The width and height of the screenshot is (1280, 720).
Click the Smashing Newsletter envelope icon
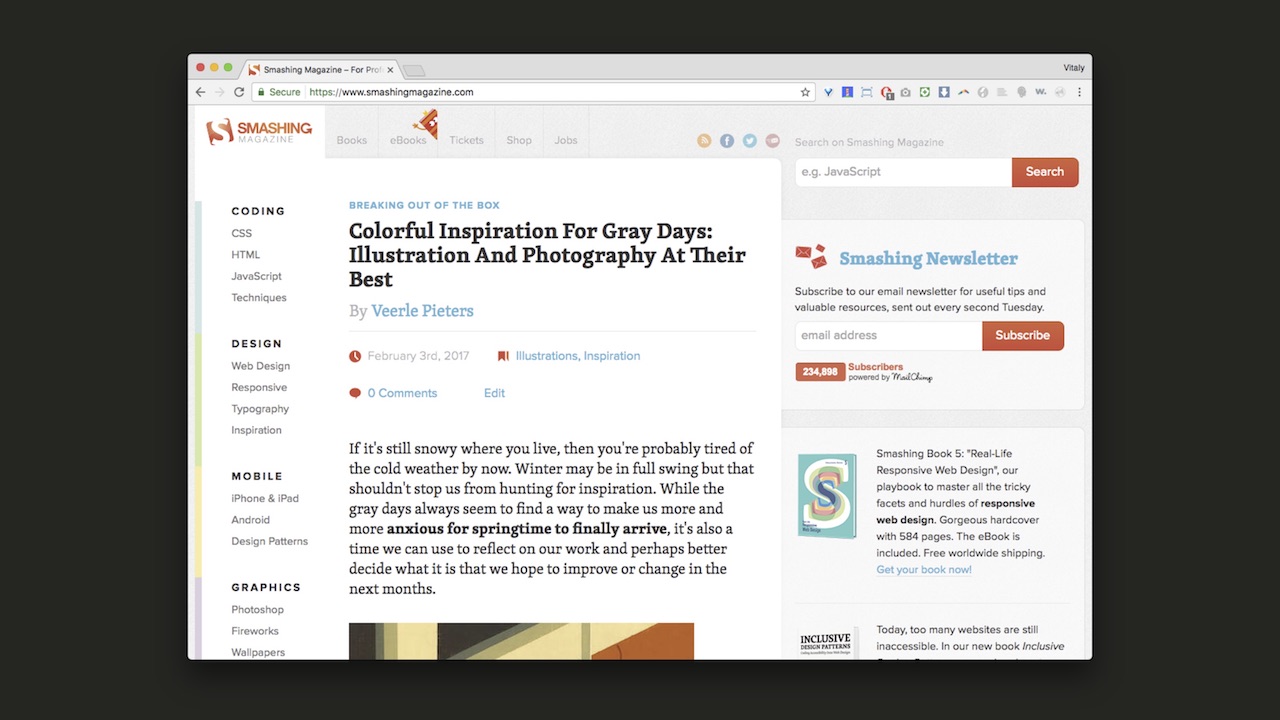tap(811, 257)
